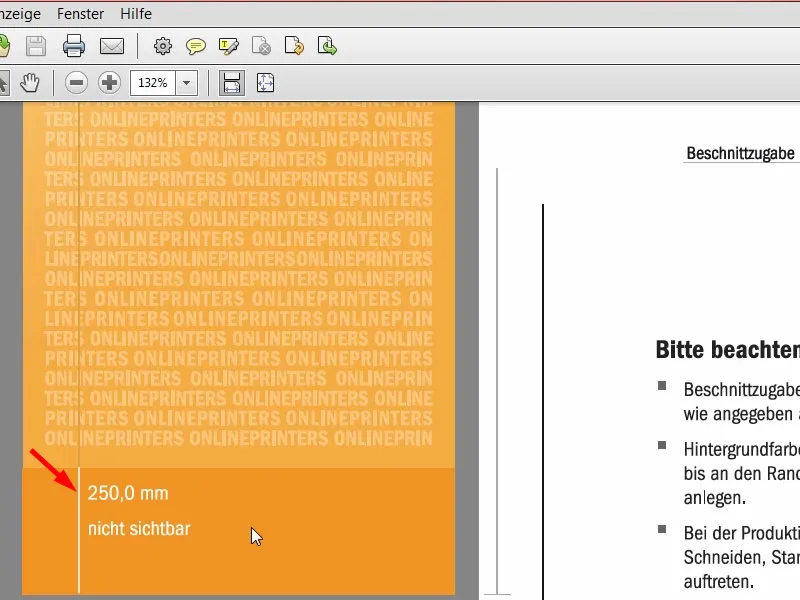Click the page icon with green arrow
The width and height of the screenshot is (800, 600).
pos(327,46)
